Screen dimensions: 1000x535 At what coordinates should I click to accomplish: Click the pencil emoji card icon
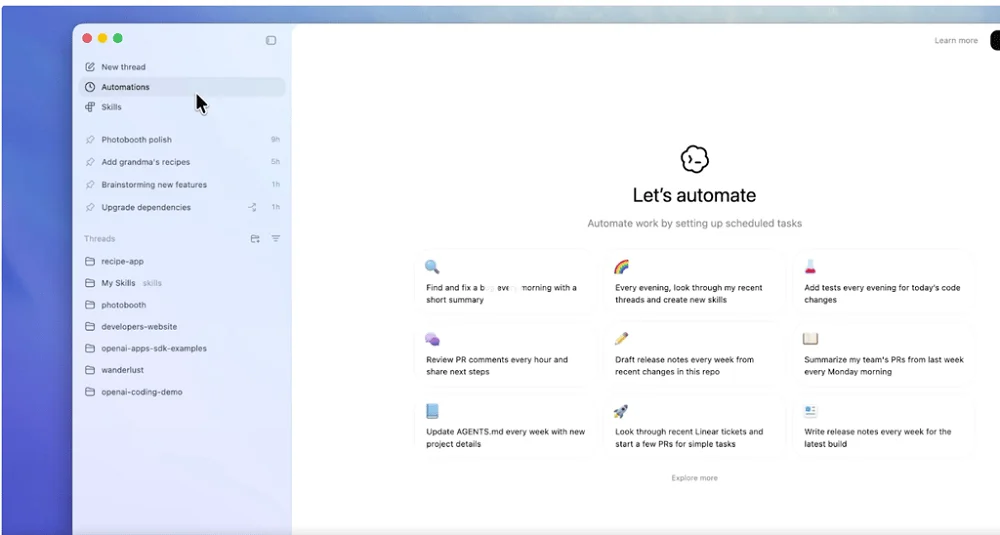tap(621, 339)
